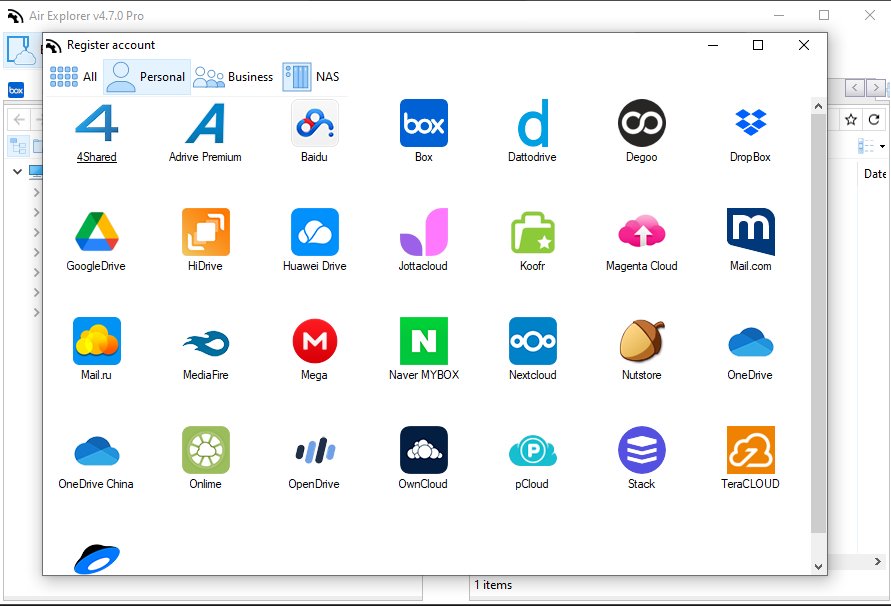Click the Date column header
This screenshot has width=891, height=606.
pos(874,174)
